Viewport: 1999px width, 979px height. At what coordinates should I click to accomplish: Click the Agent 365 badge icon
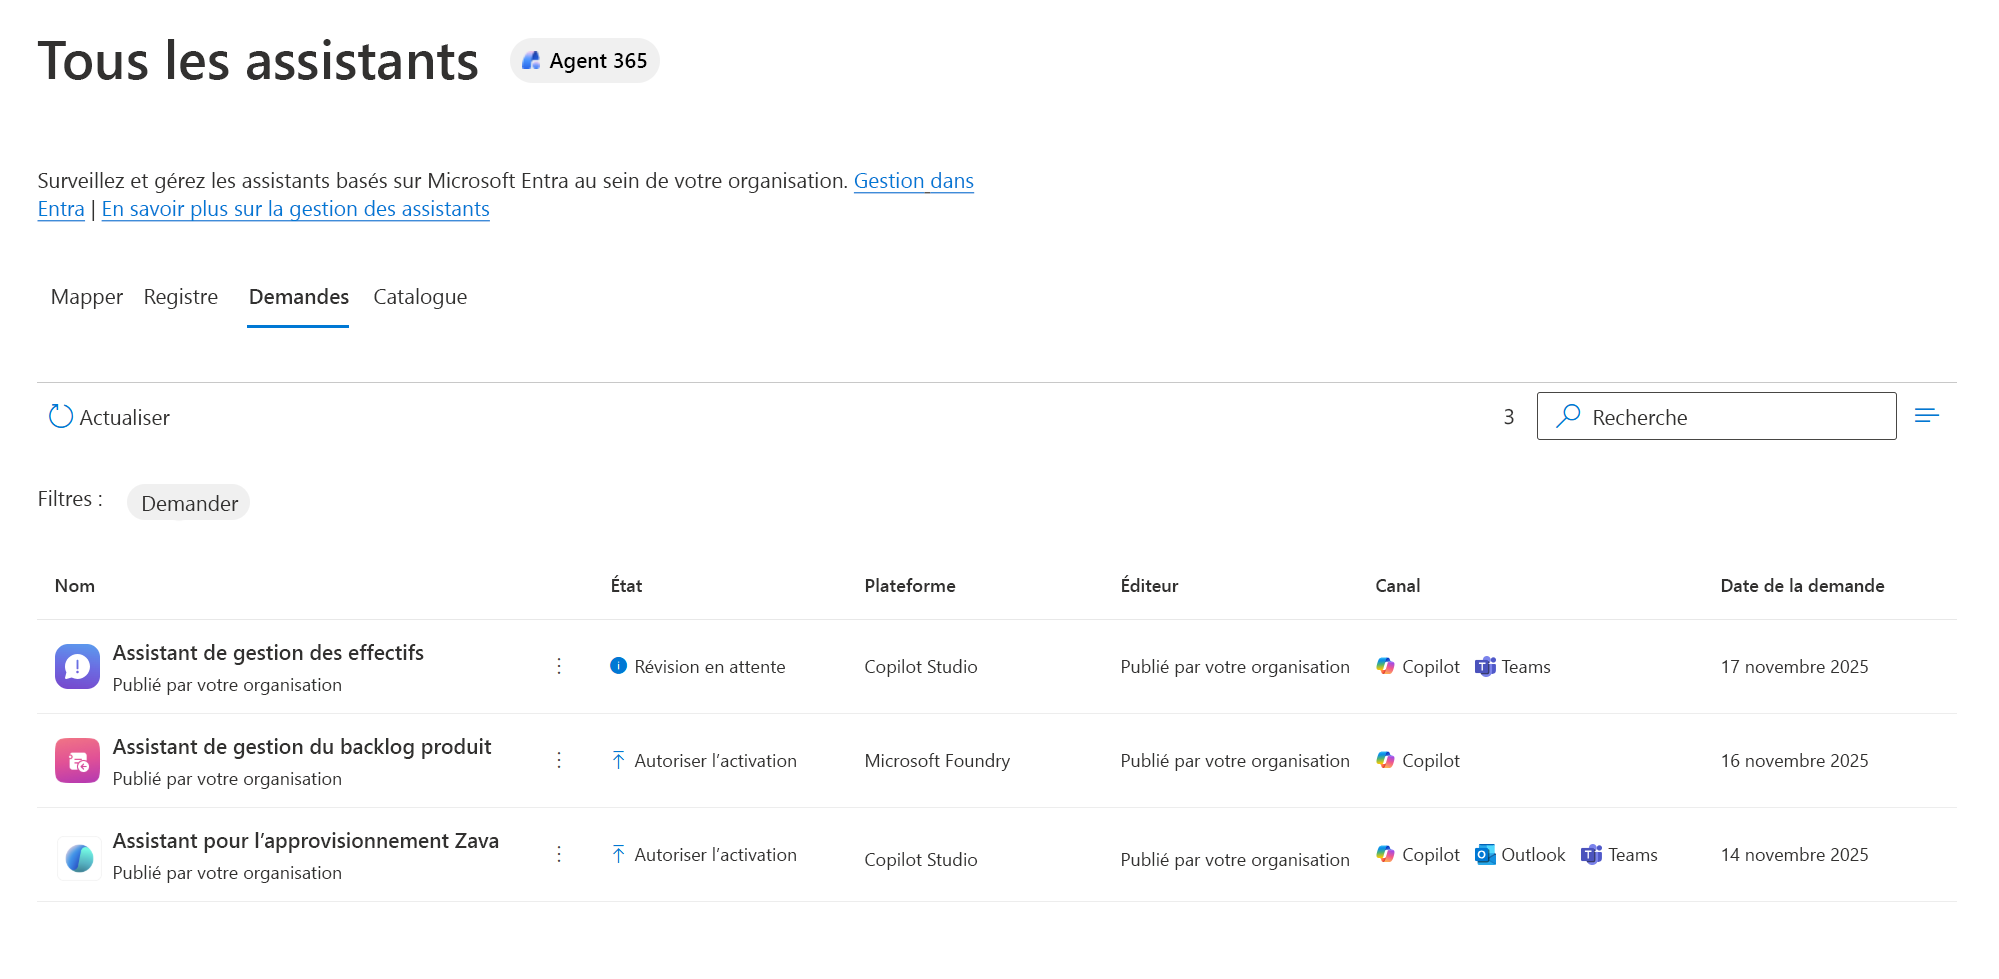point(531,61)
